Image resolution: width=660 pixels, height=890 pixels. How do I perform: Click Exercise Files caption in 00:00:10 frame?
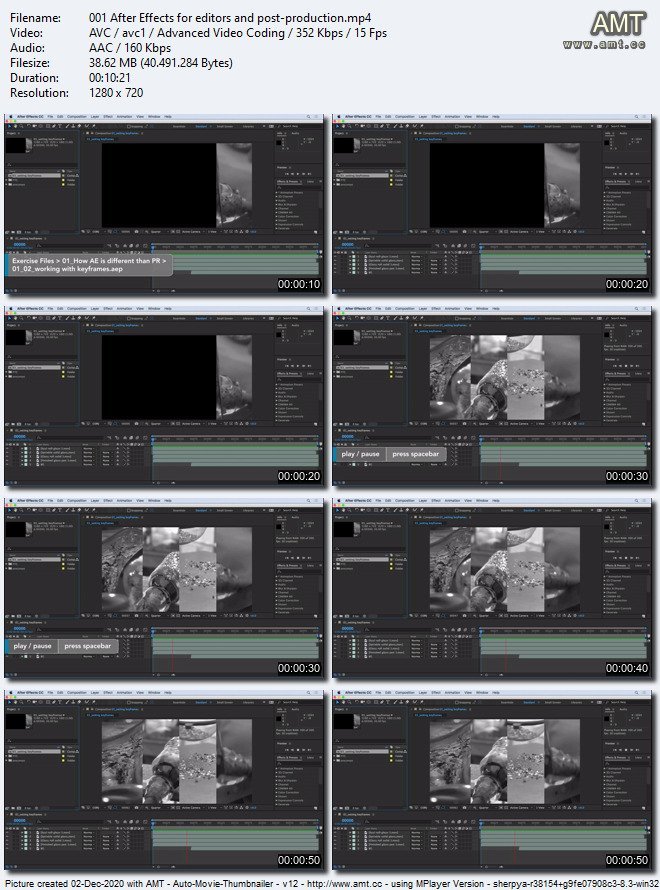[89, 265]
